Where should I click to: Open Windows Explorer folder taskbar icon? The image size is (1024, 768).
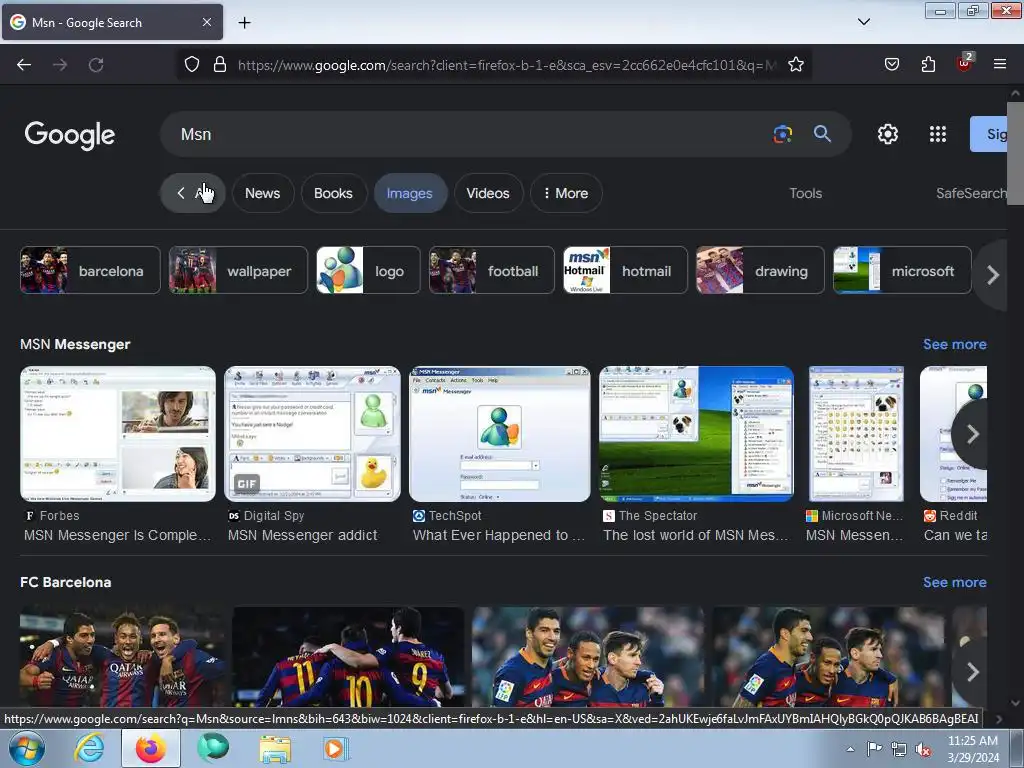[276, 749]
